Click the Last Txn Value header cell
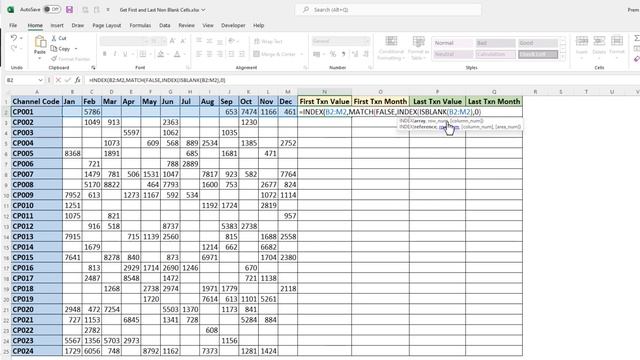 pos(437,101)
